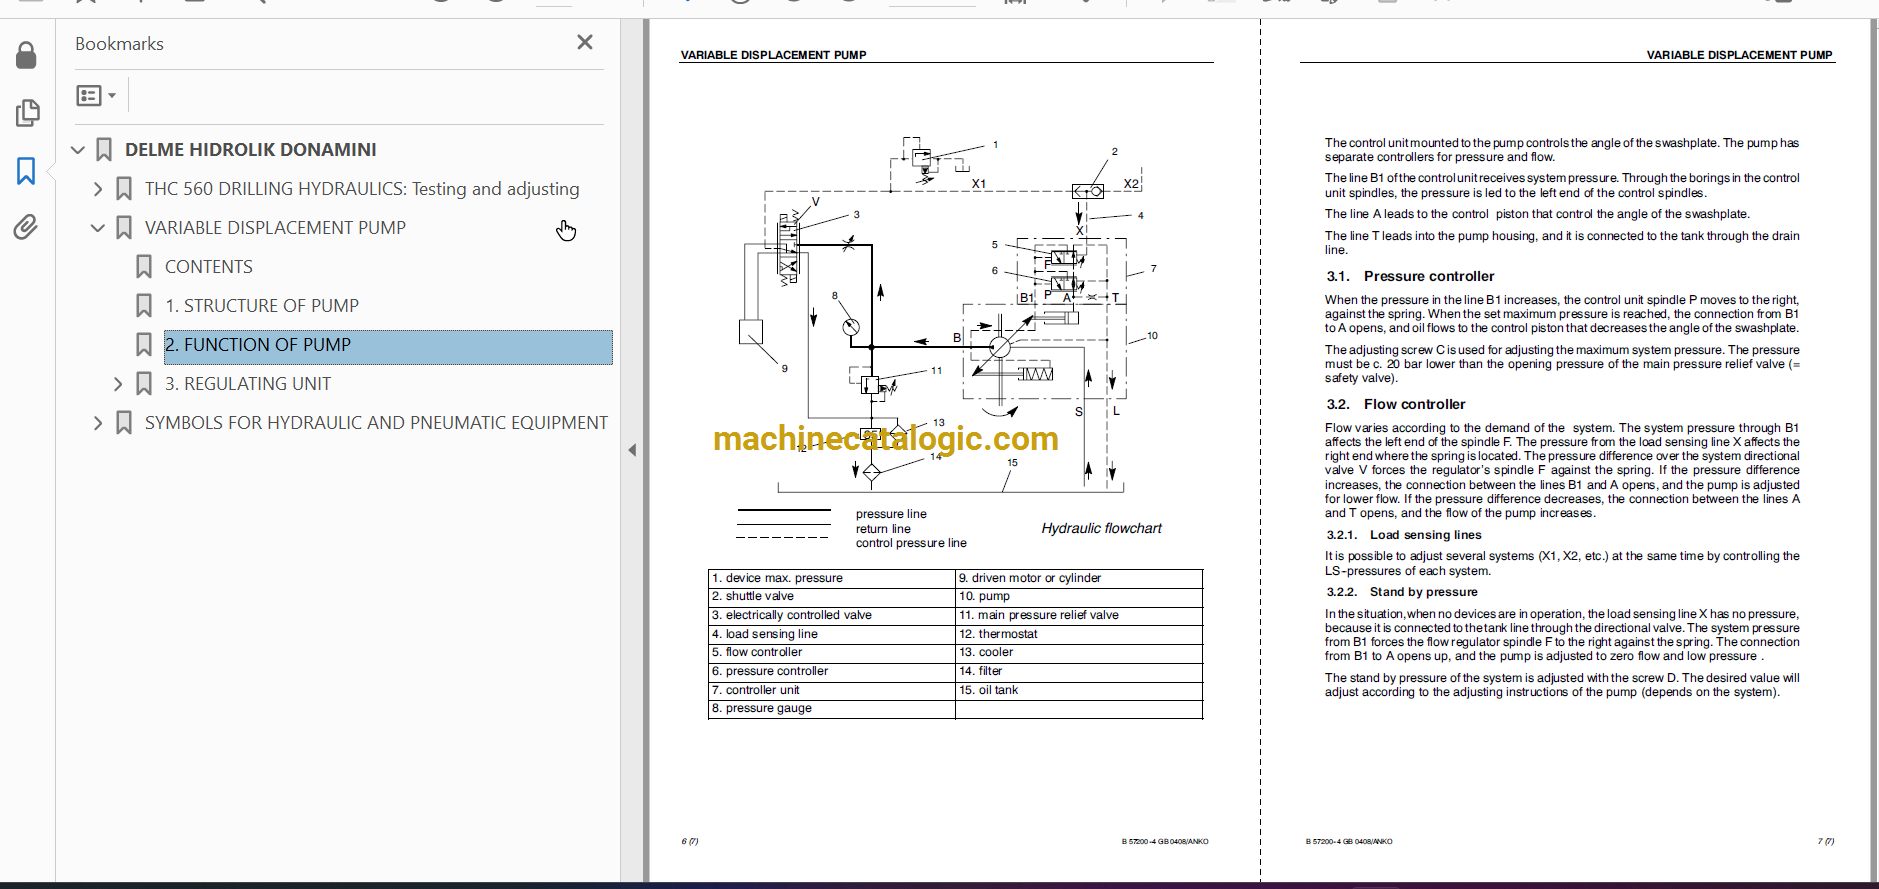Click bookmark icon beside 3. REGULATING UNIT
This screenshot has height=889, width=1879.
coord(144,384)
